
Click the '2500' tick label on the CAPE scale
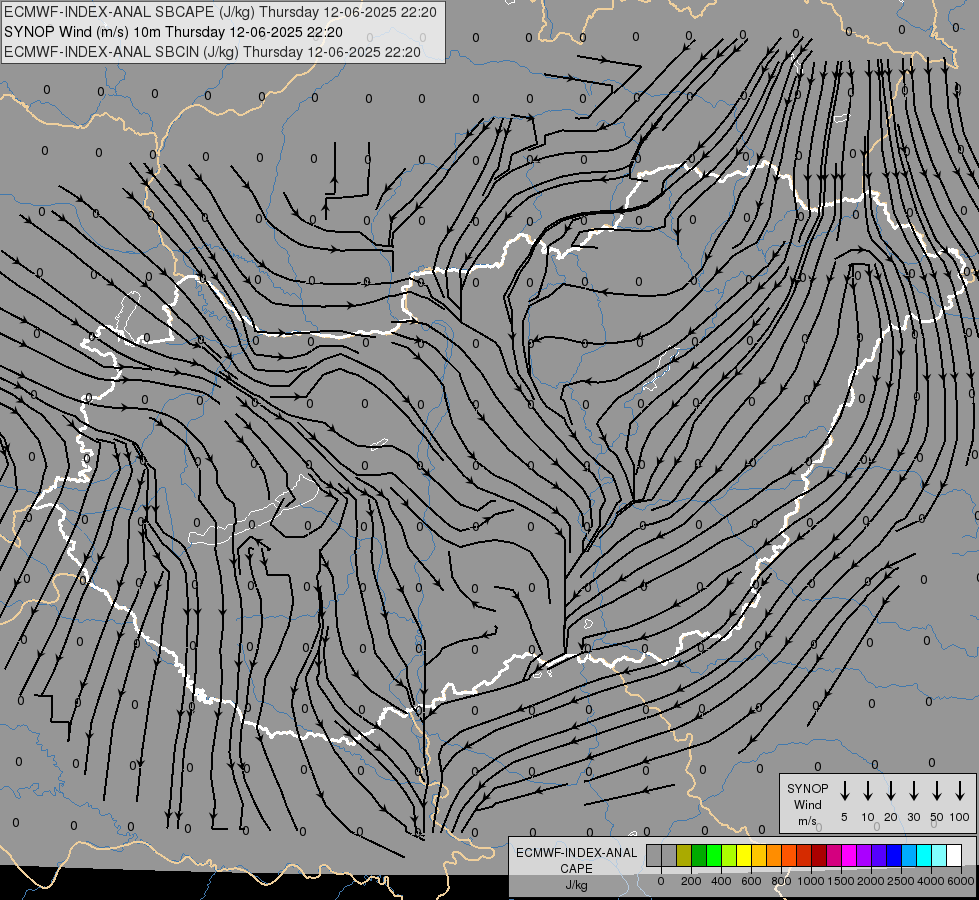coord(901,881)
